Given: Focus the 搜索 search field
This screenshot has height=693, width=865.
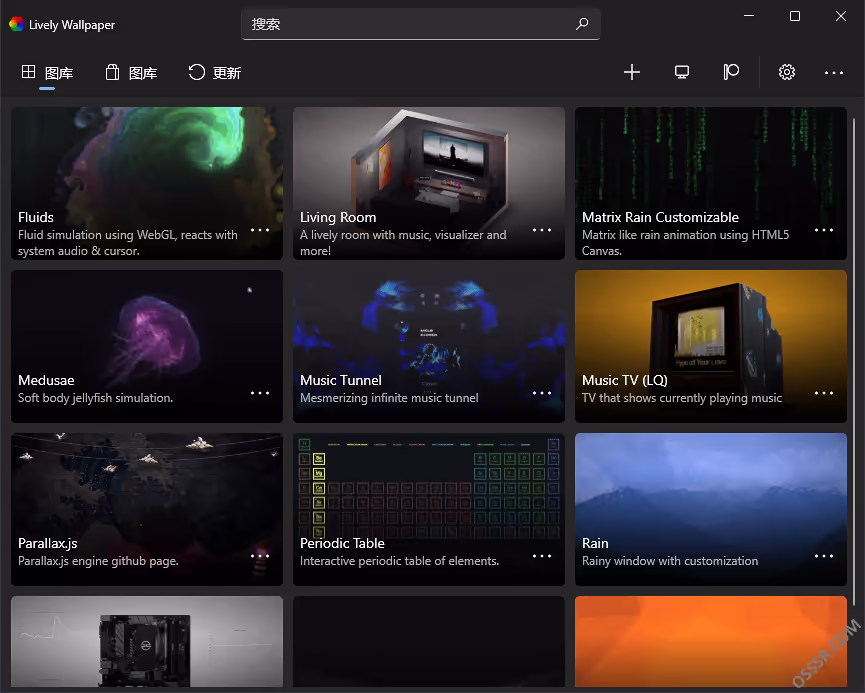Looking at the screenshot, I should point(420,24).
